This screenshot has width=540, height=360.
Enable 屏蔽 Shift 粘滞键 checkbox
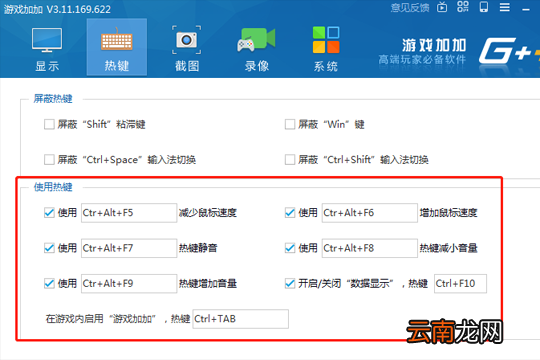click(49, 124)
